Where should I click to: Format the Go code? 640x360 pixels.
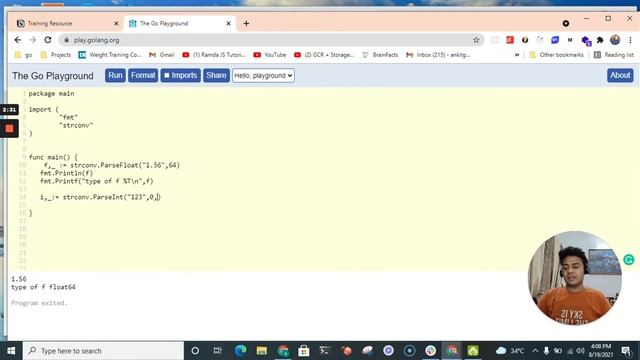pyautogui.click(x=143, y=76)
